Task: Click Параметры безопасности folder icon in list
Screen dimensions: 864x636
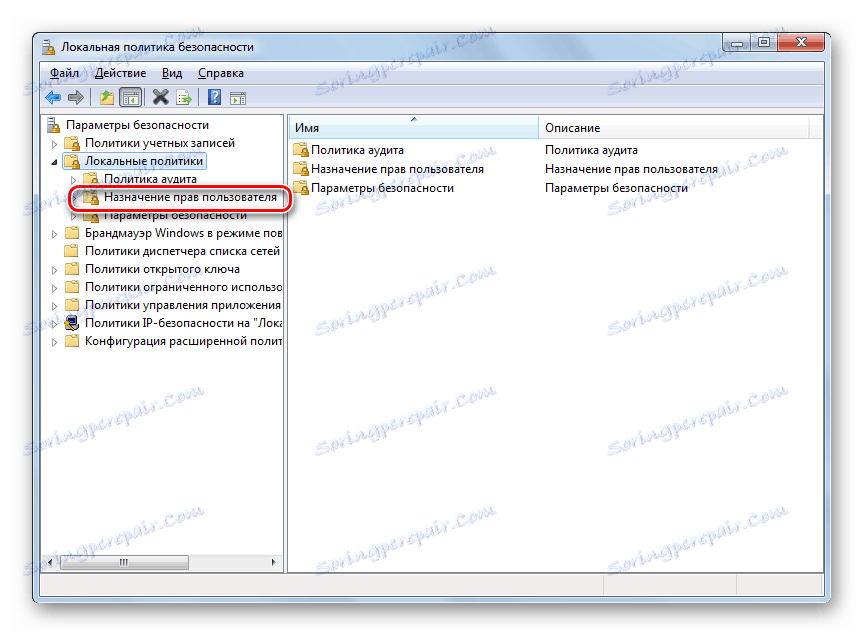Action: (300, 188)
